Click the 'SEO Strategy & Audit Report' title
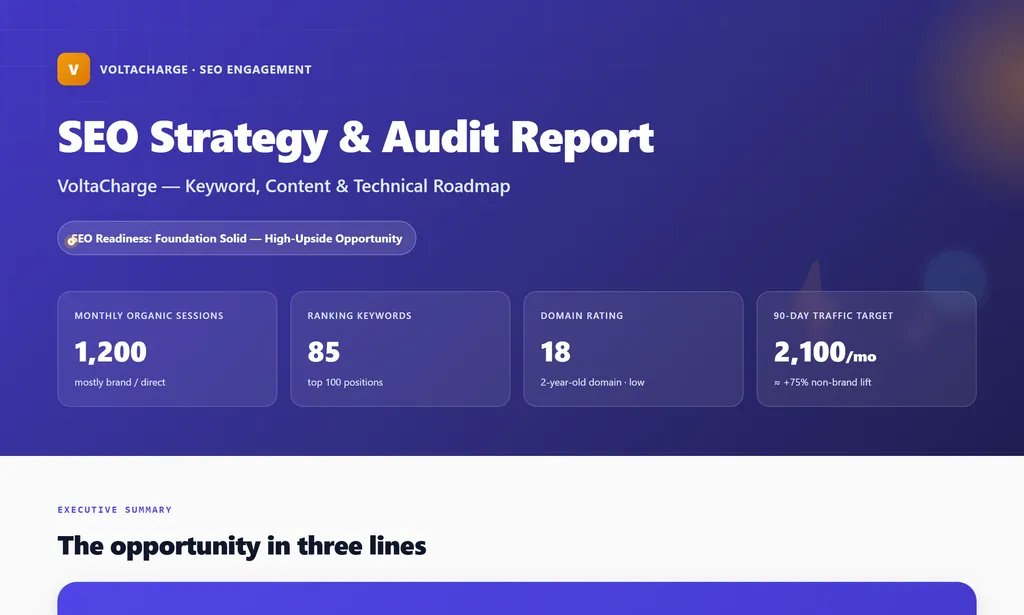Screen dimensions: 1024x615 coord(356,138)
